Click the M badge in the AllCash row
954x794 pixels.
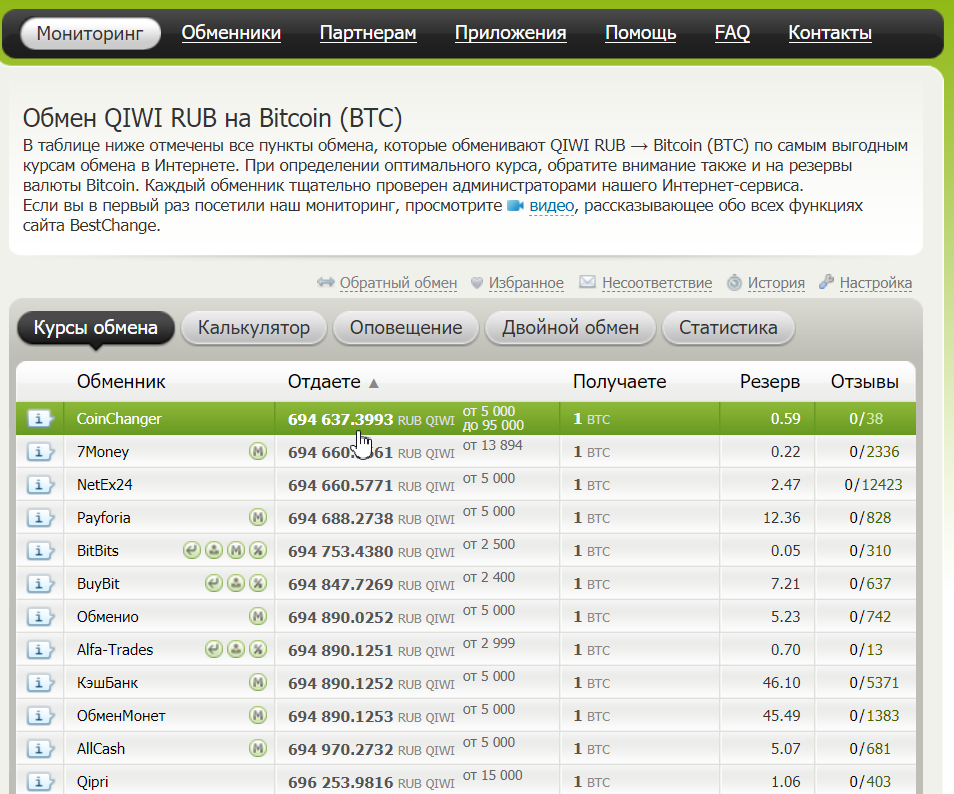(258, 748)
